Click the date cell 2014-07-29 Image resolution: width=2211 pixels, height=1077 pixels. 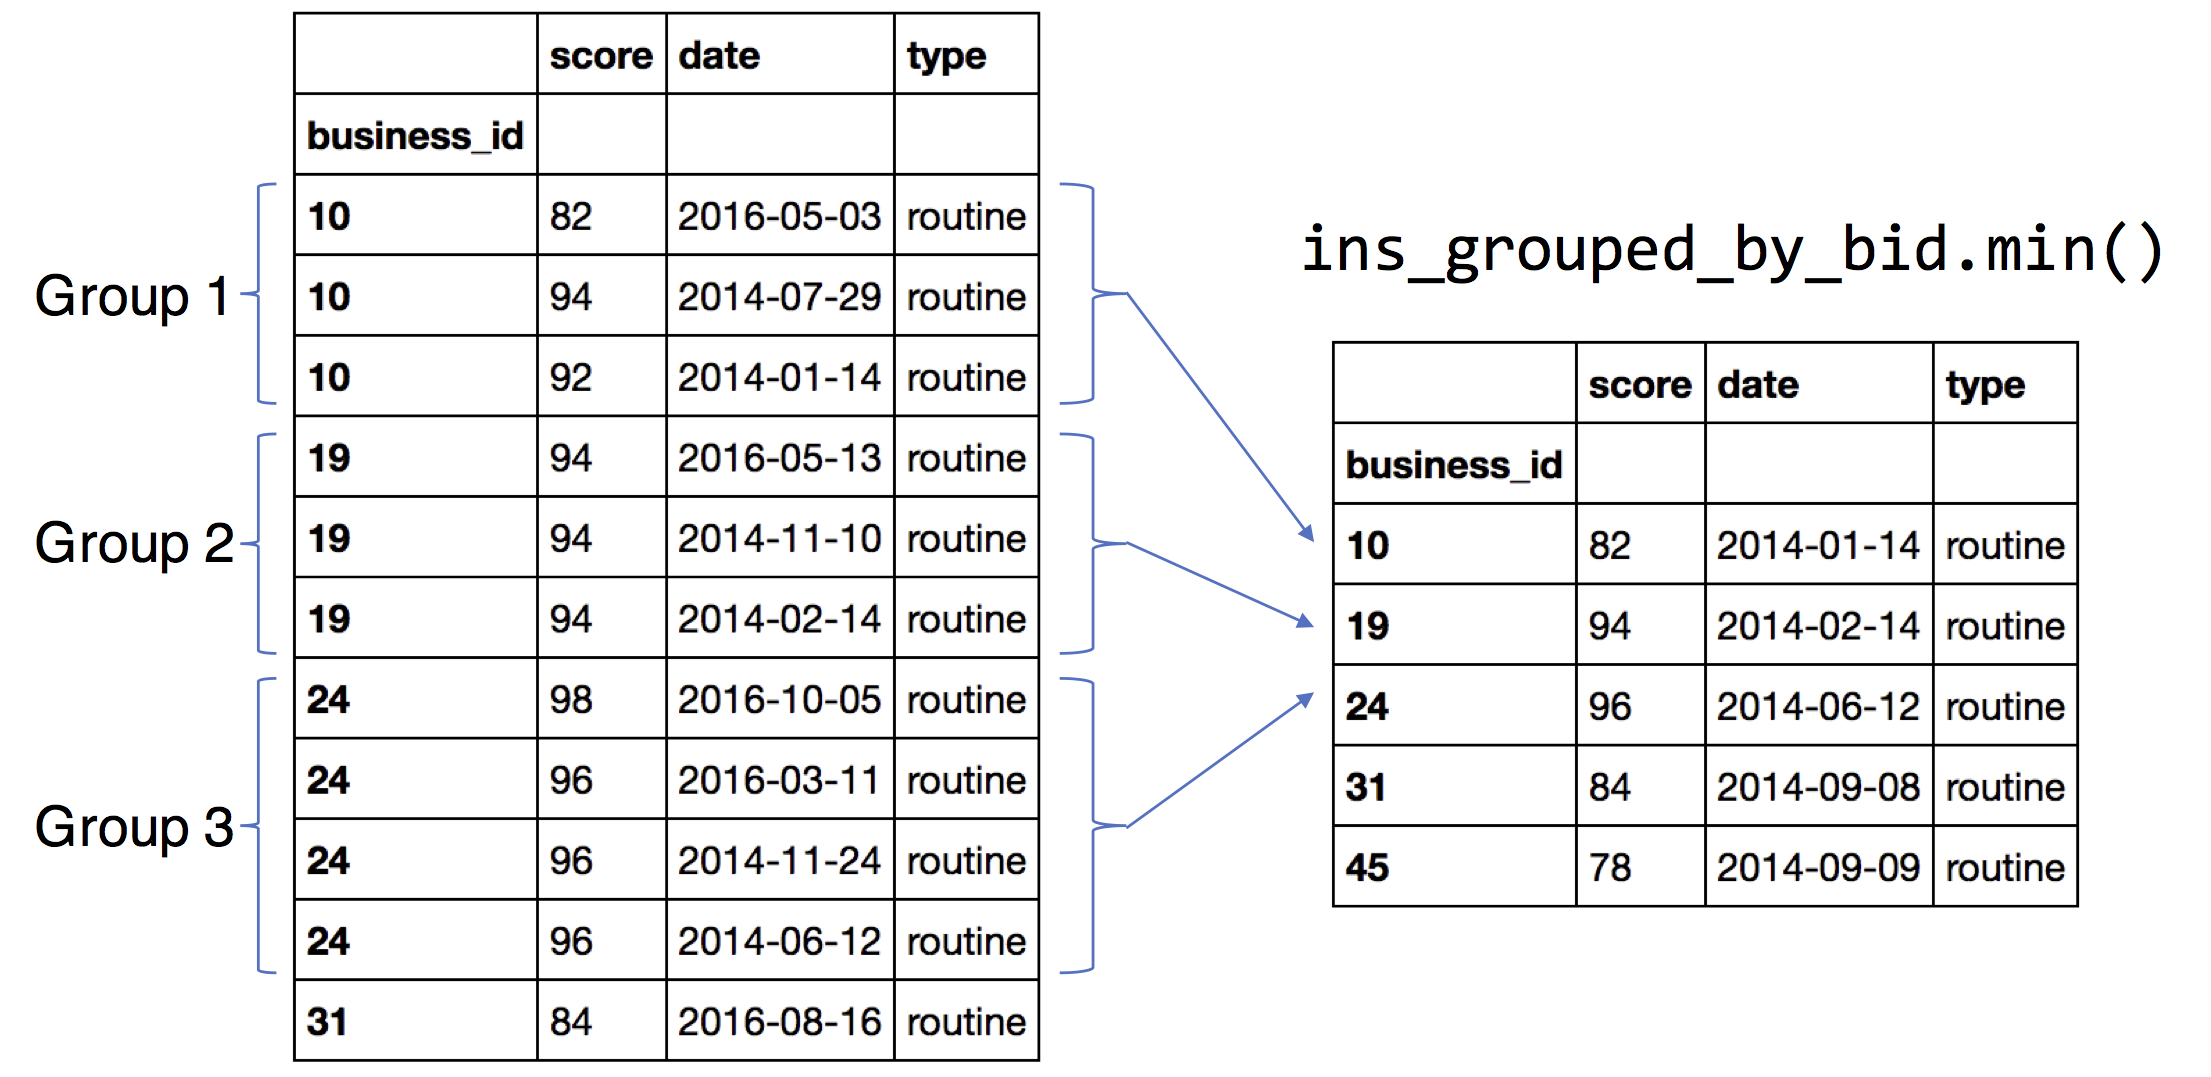778,297
